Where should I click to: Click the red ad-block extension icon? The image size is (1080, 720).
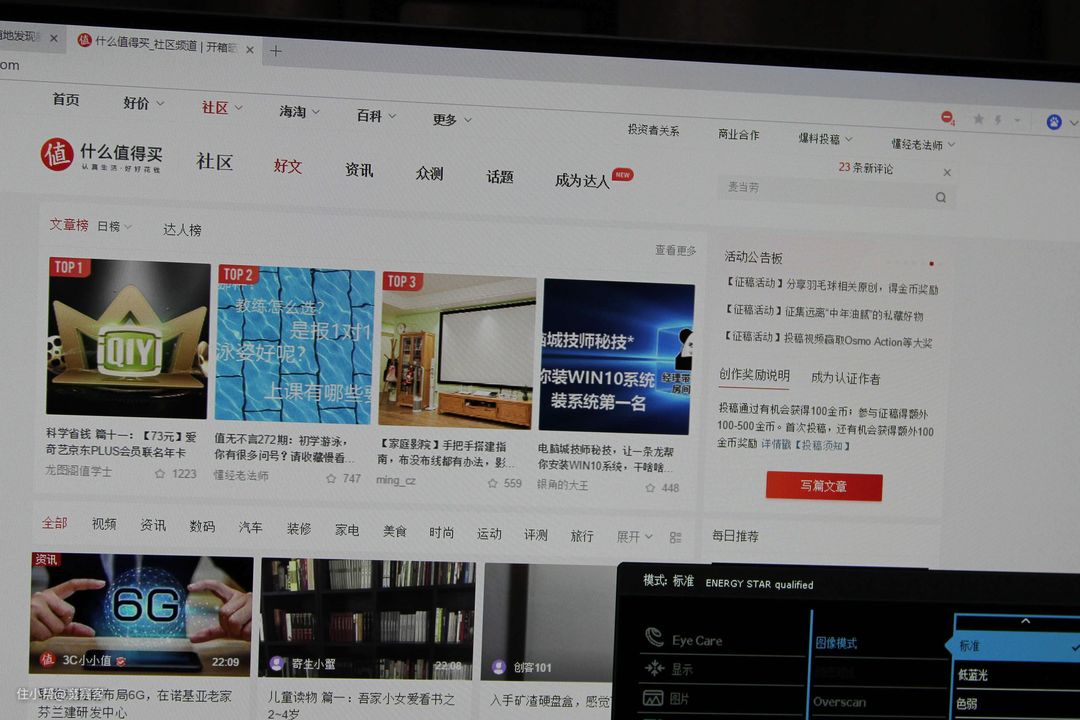tap(946, 117)
